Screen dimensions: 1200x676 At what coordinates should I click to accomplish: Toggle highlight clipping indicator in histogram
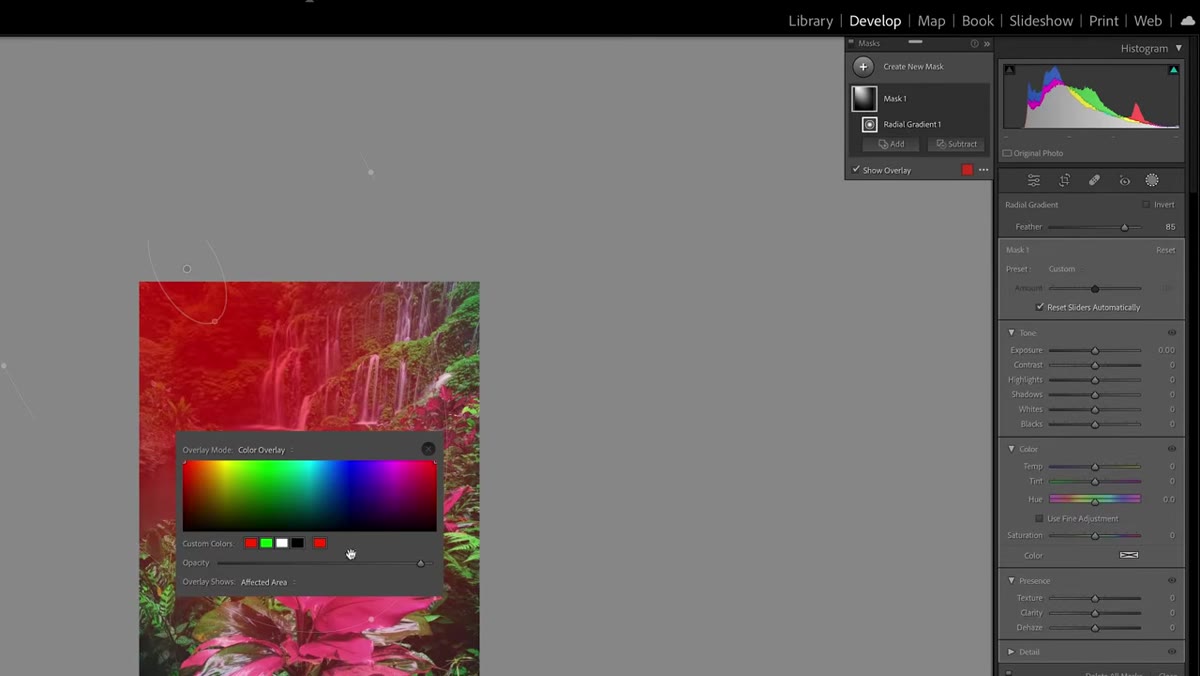click(x=1173, y=70)
